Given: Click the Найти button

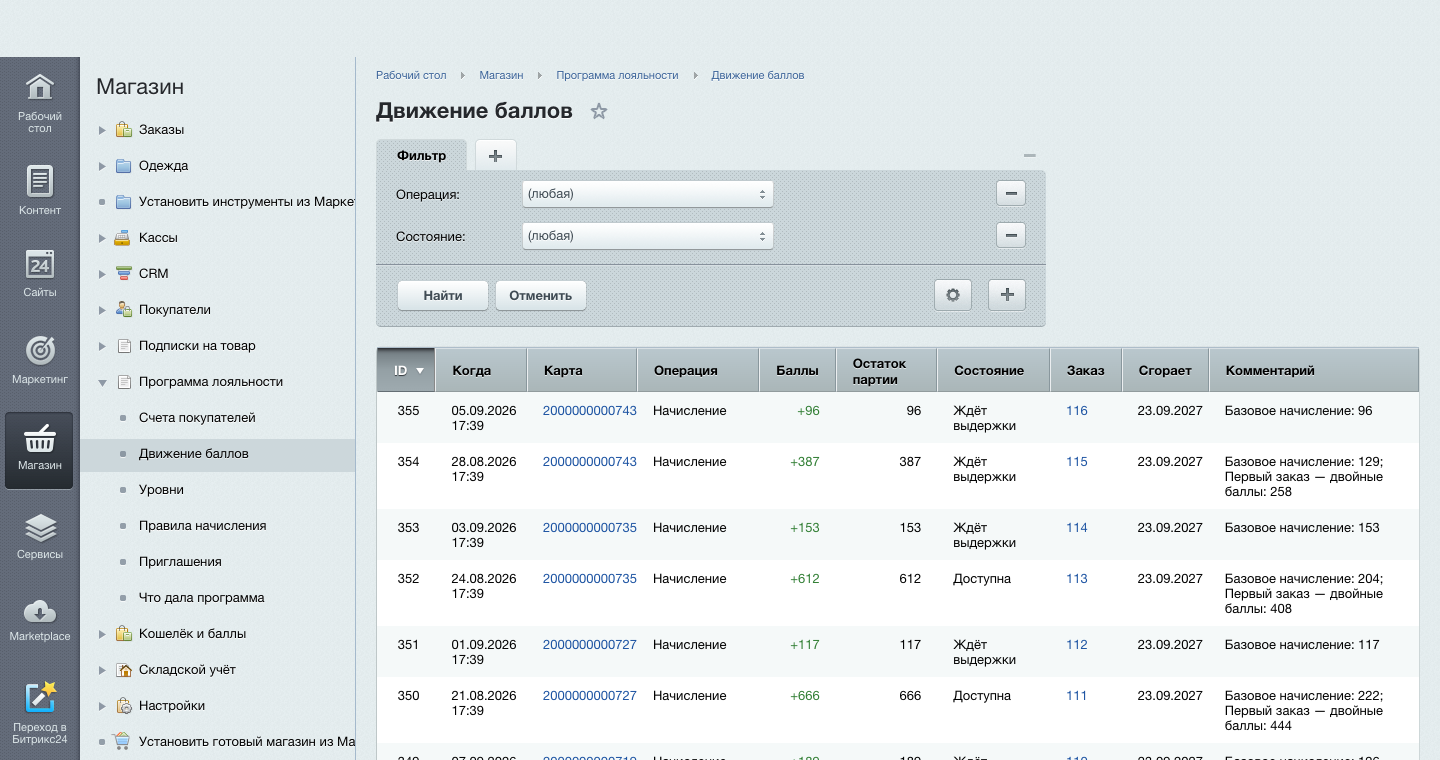Looking at the screenshot, I should [x=443, y=295].
